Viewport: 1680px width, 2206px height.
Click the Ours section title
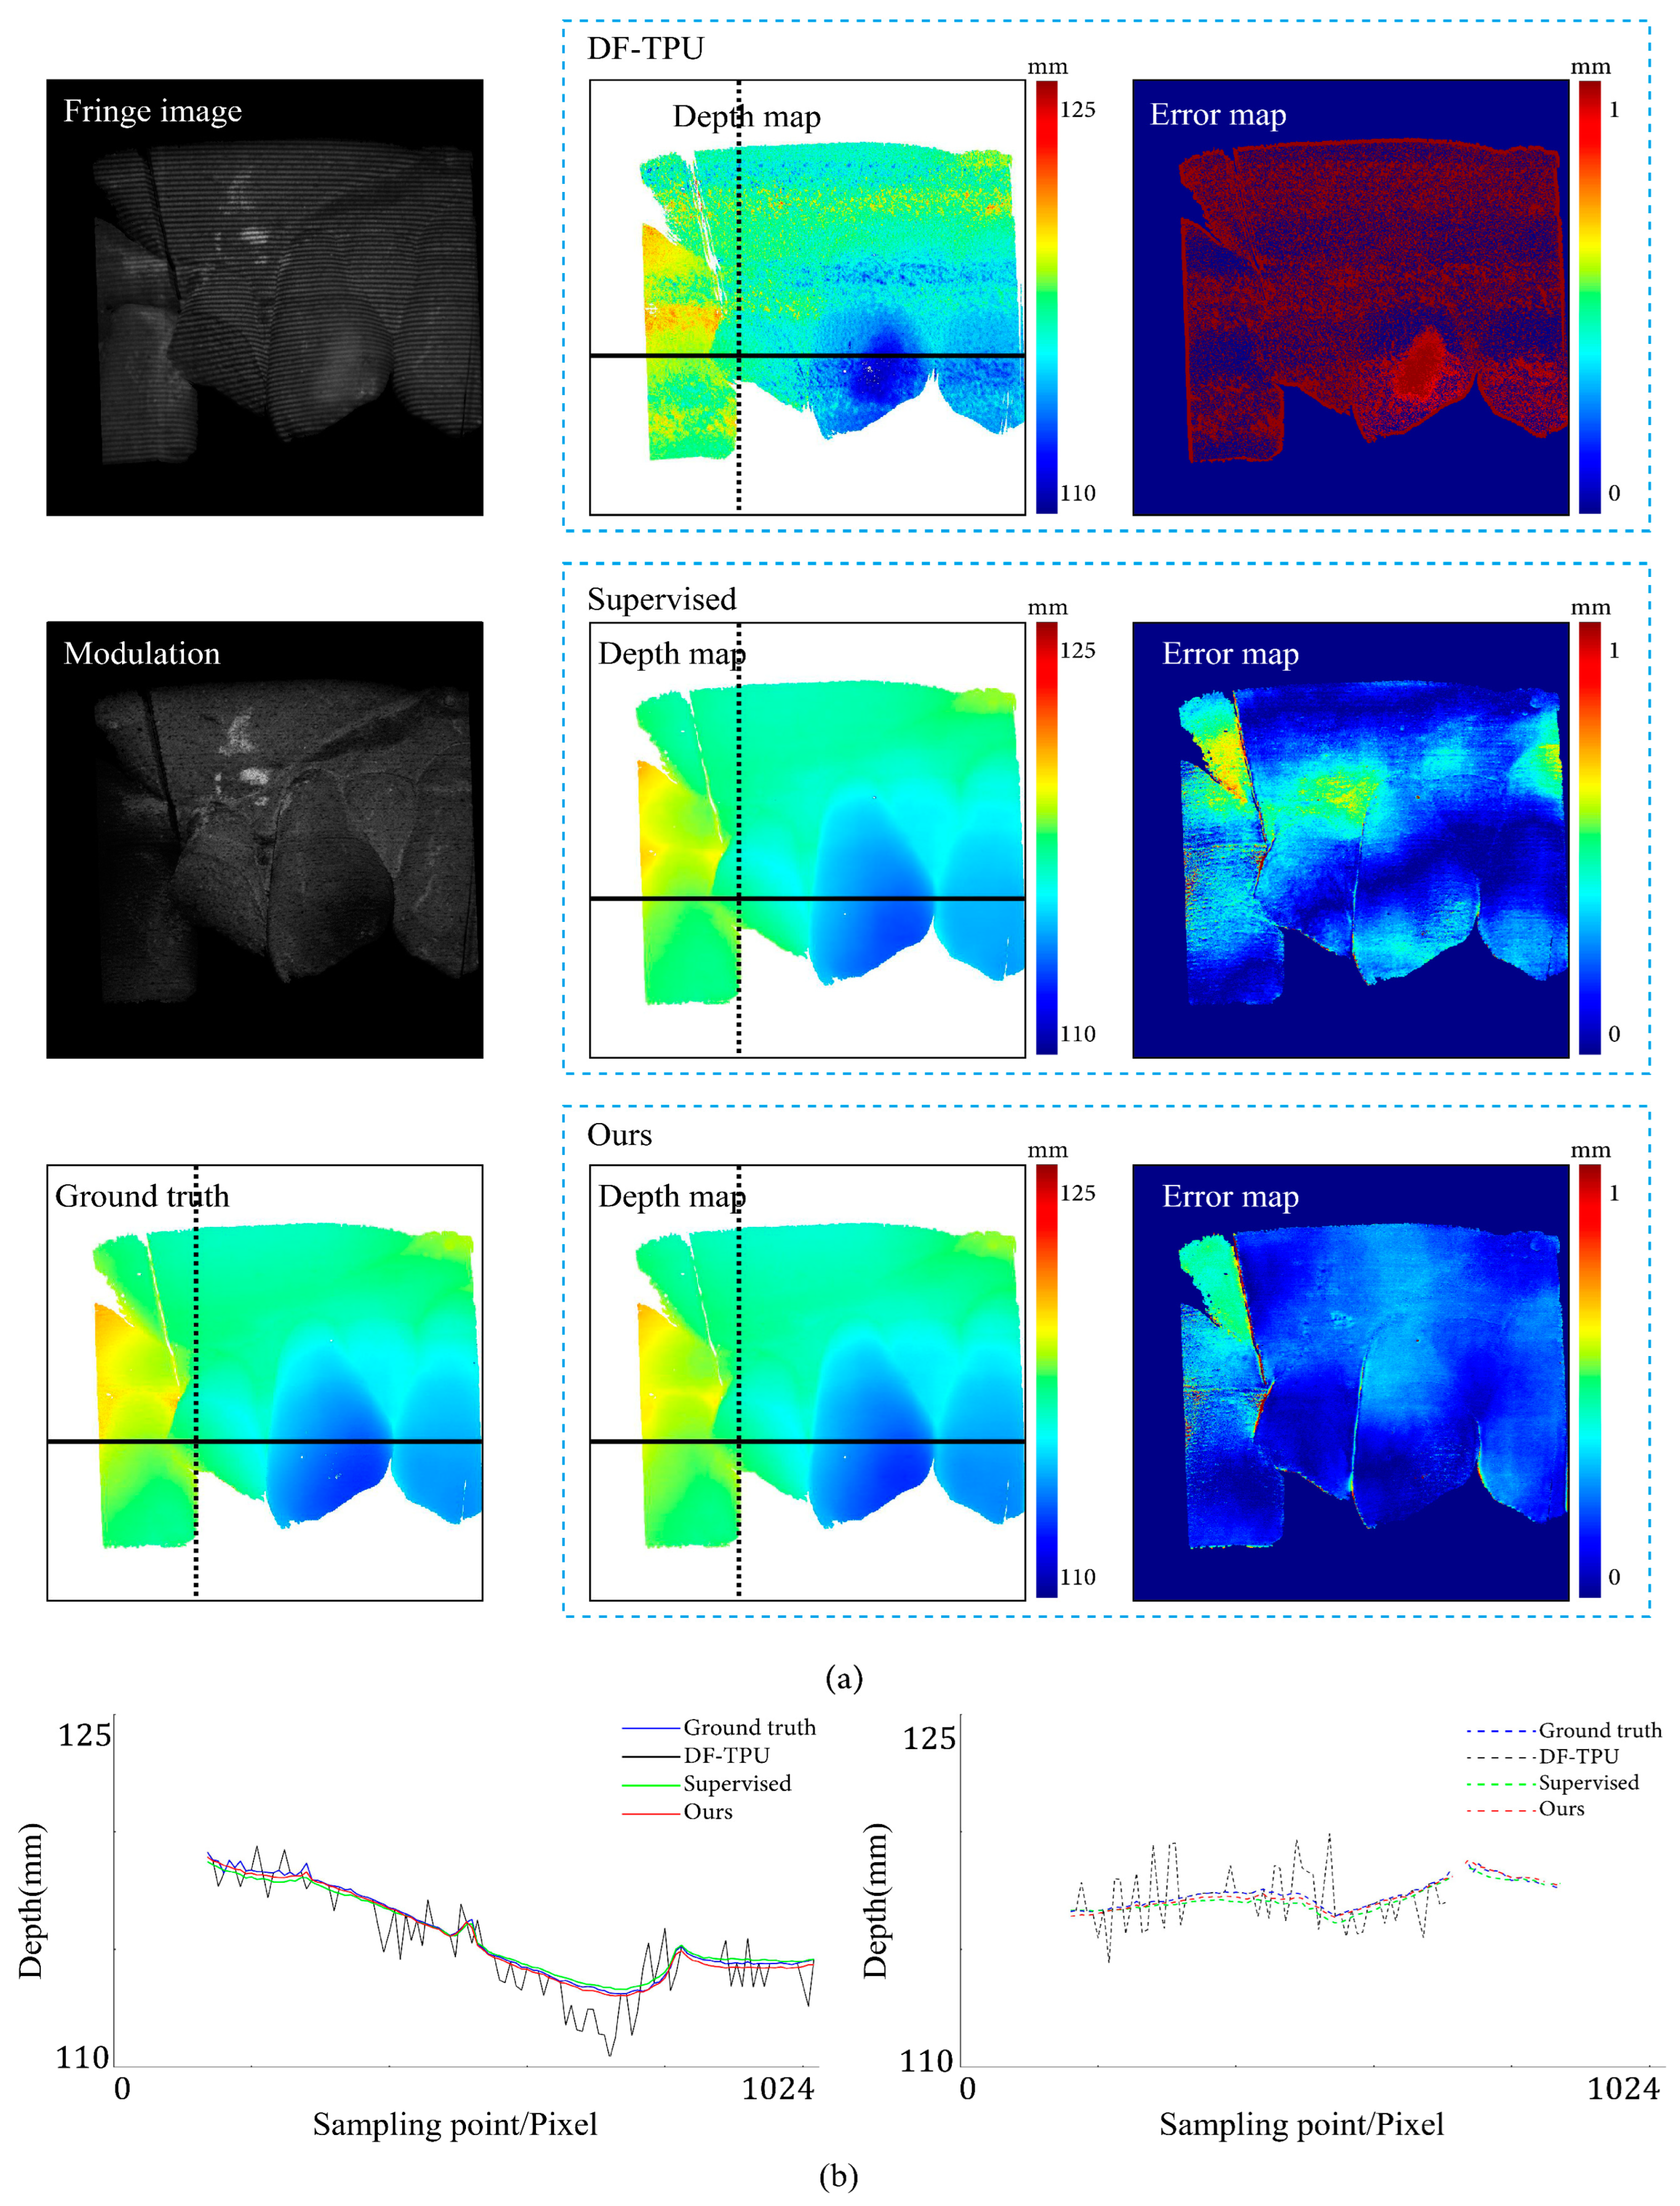tap(619, 1135)
